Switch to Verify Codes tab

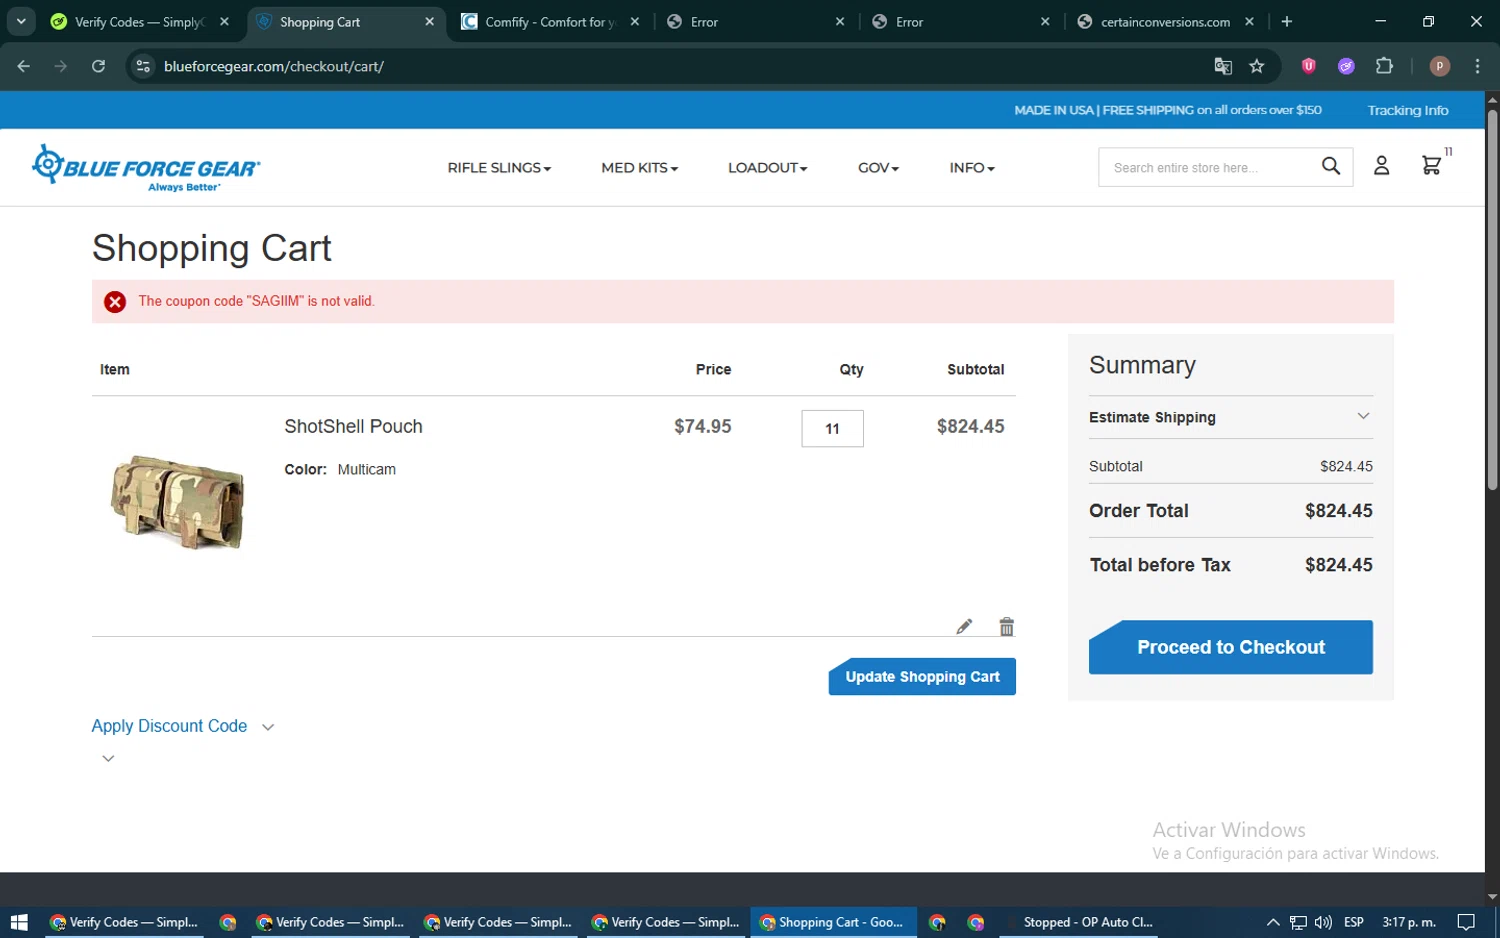[x=140, y=22]
